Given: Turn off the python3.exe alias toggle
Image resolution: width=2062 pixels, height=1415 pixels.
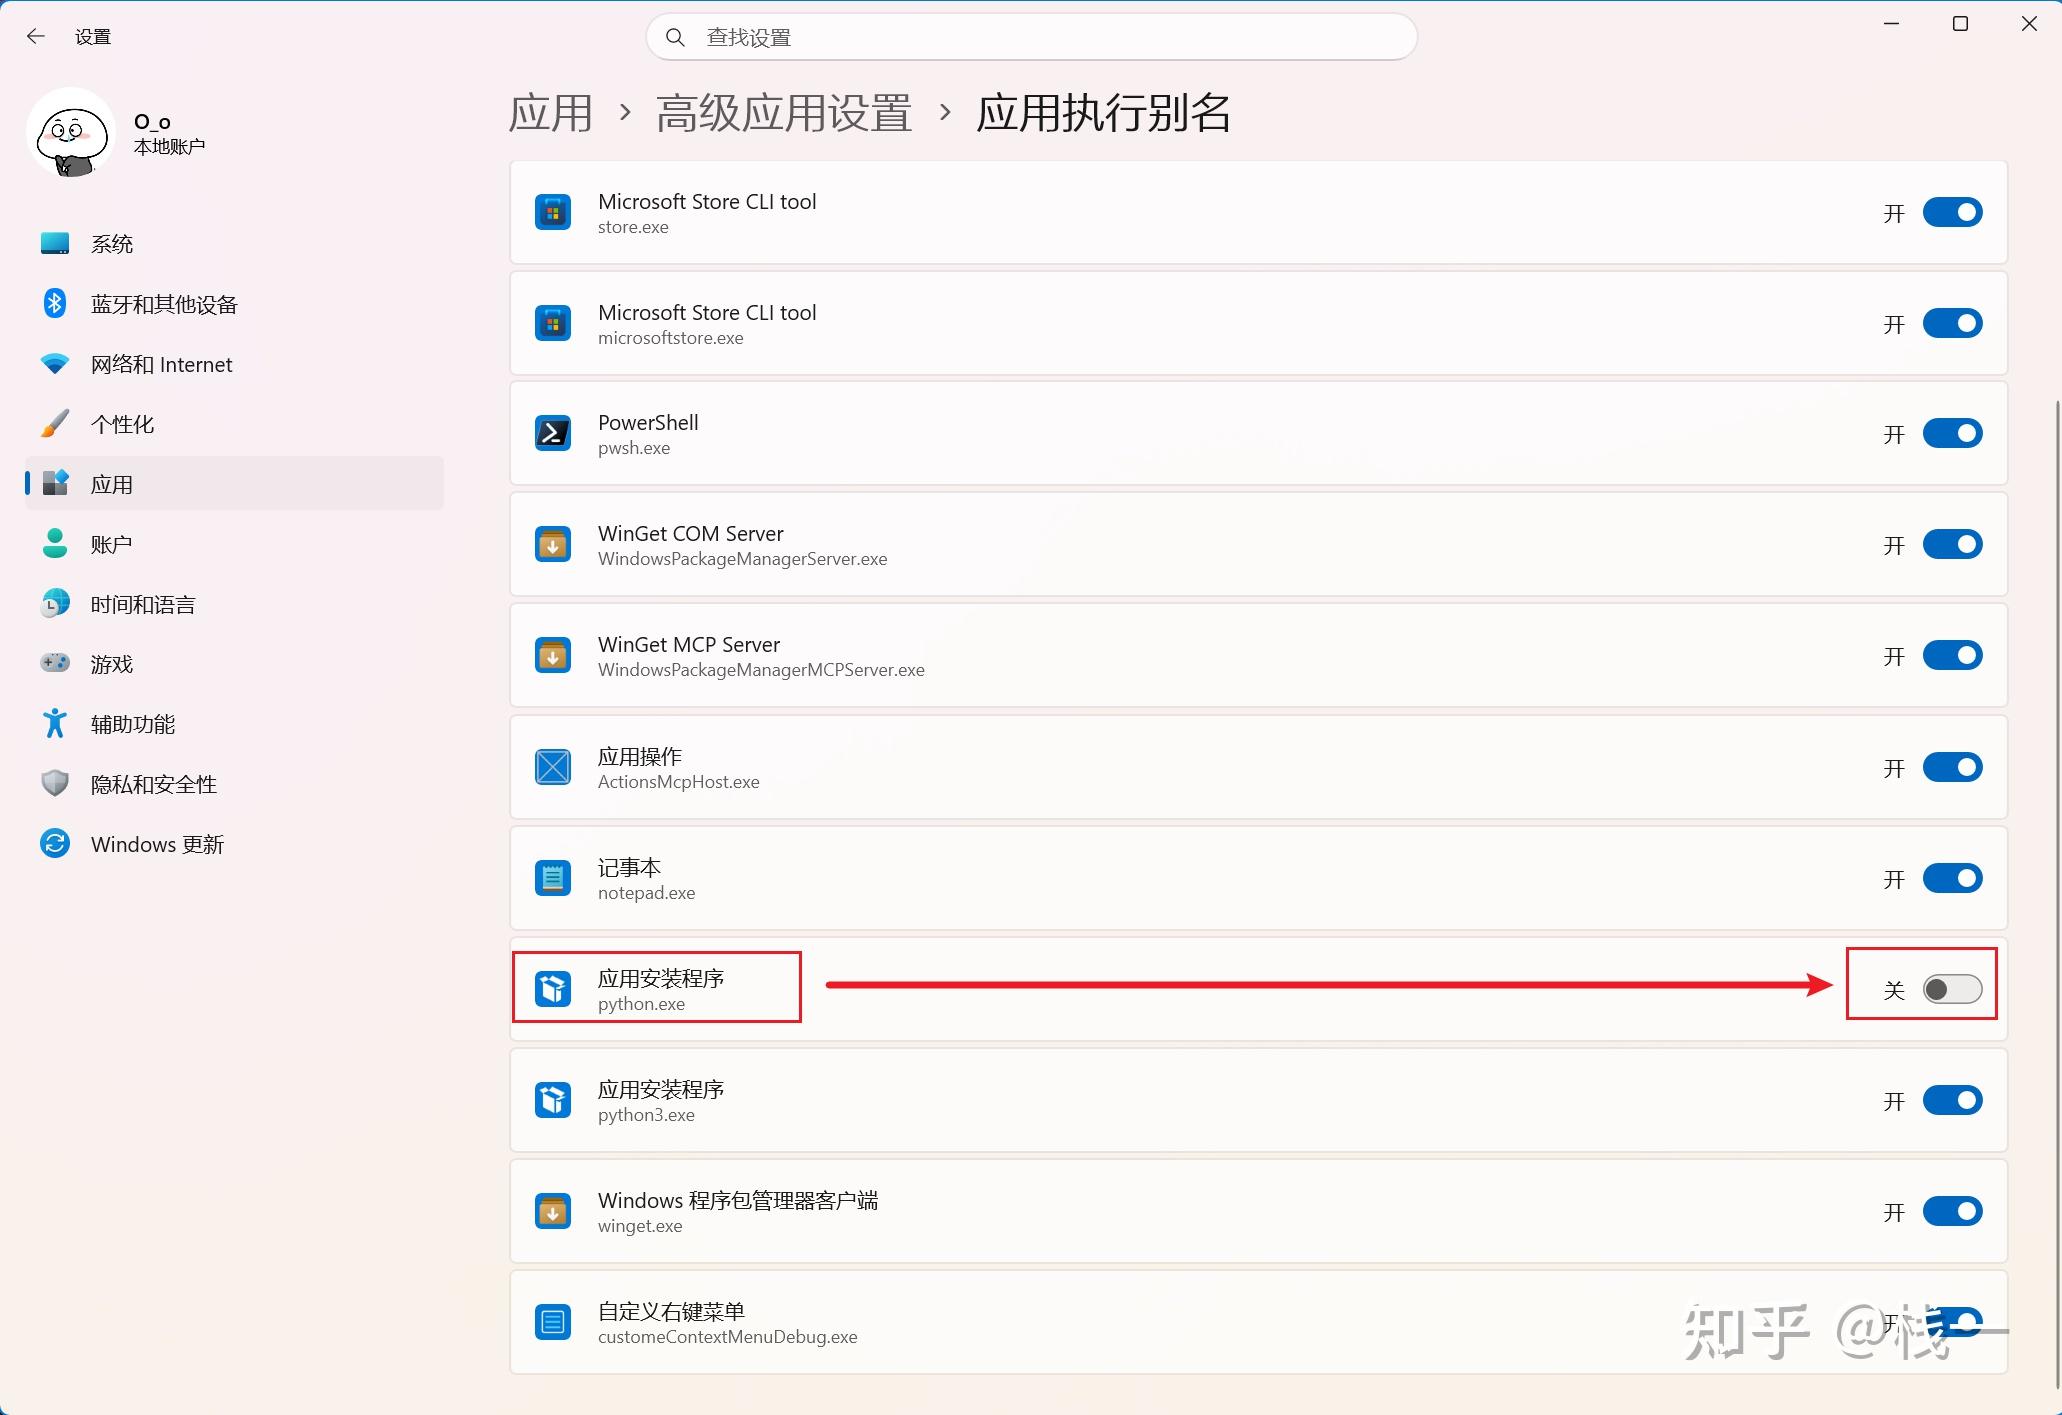Looking at the screenshot, I should click(1952, 1100).
